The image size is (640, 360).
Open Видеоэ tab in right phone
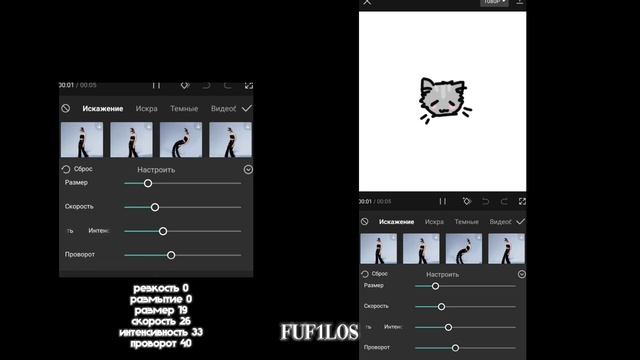500,222
